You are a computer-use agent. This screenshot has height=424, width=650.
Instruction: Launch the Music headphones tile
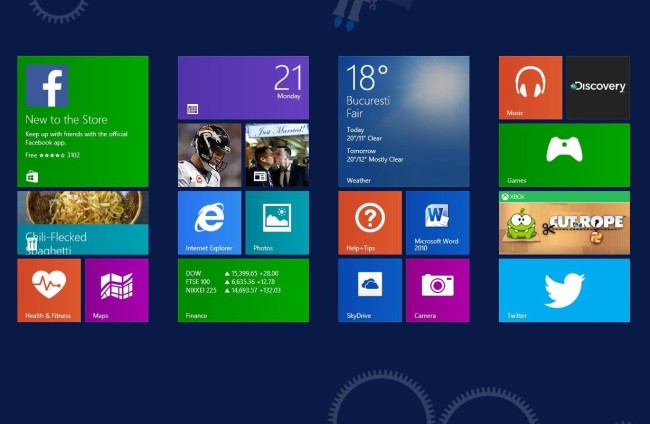[530, 87]
